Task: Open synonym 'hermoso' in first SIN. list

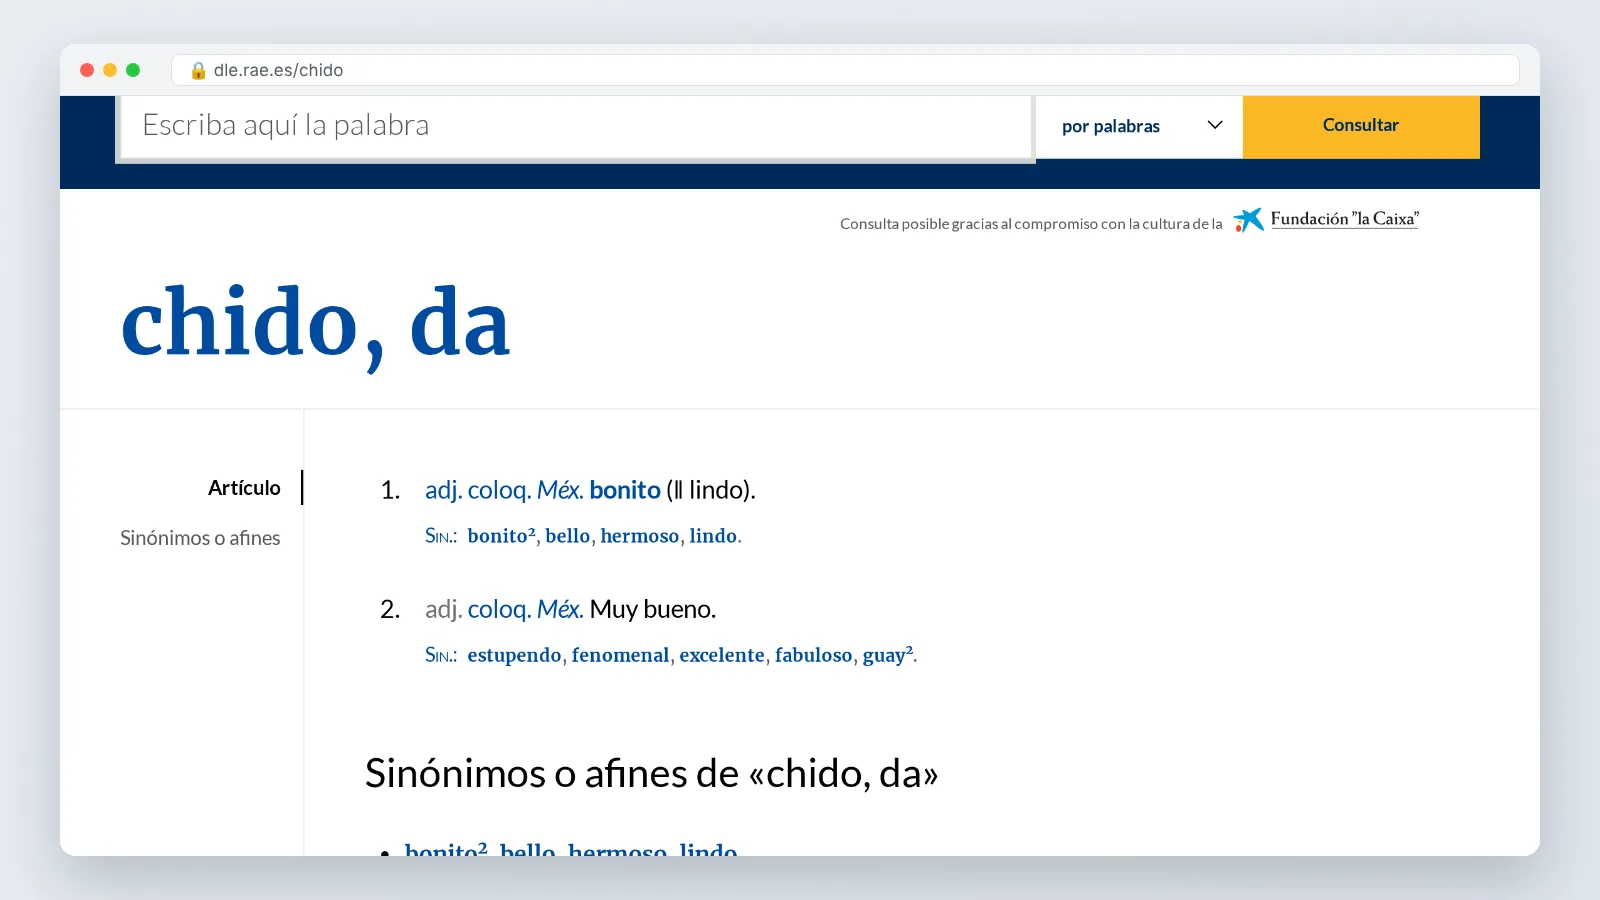Action: pos(640,536)
